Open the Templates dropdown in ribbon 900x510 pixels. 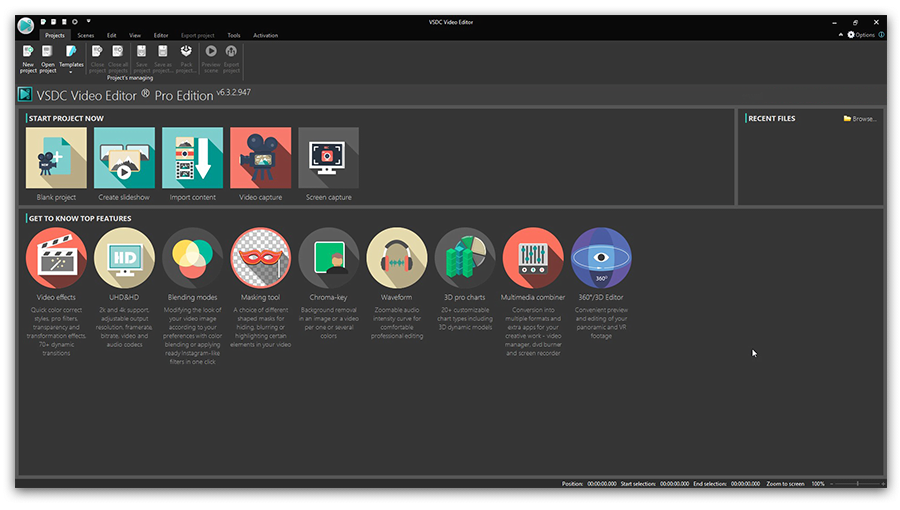(71, 59)
